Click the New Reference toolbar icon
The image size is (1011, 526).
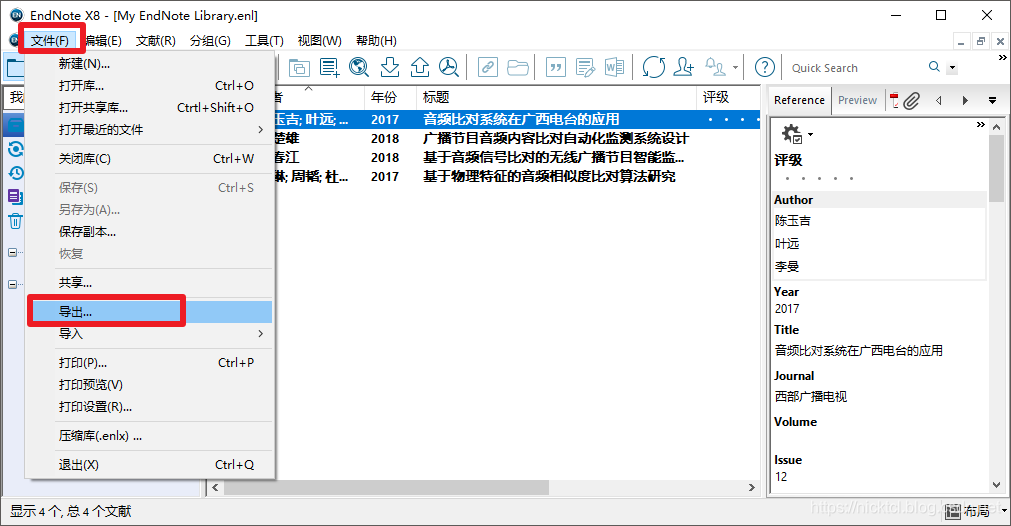click(329, 67)
